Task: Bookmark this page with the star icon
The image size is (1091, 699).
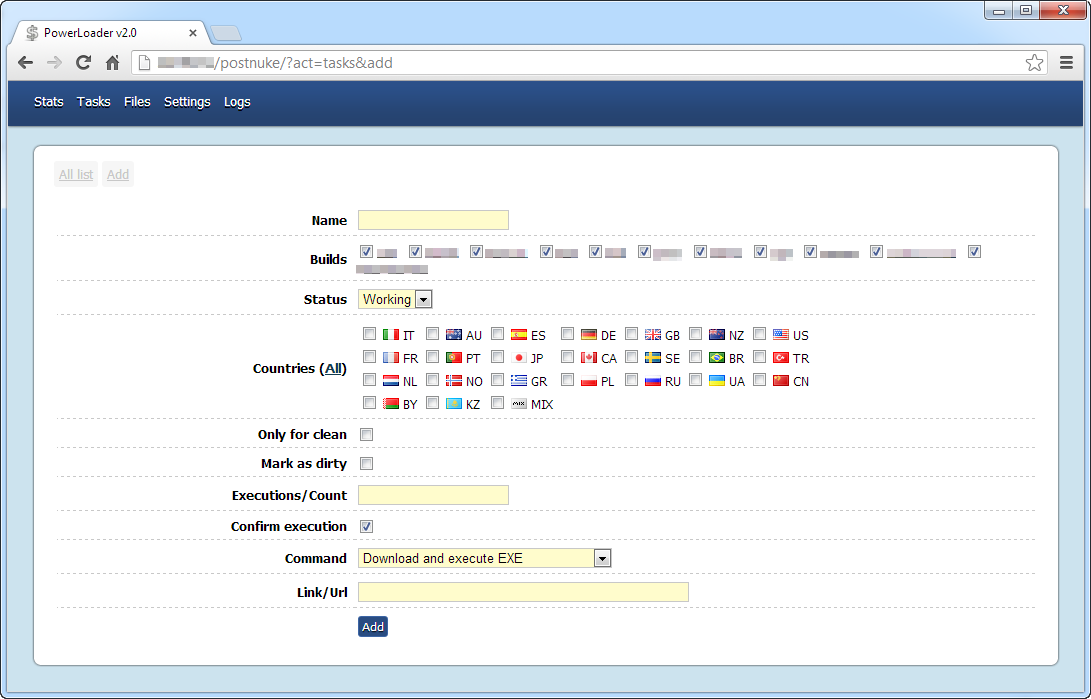Action: pyautogui.click(x=1034, y=63)
